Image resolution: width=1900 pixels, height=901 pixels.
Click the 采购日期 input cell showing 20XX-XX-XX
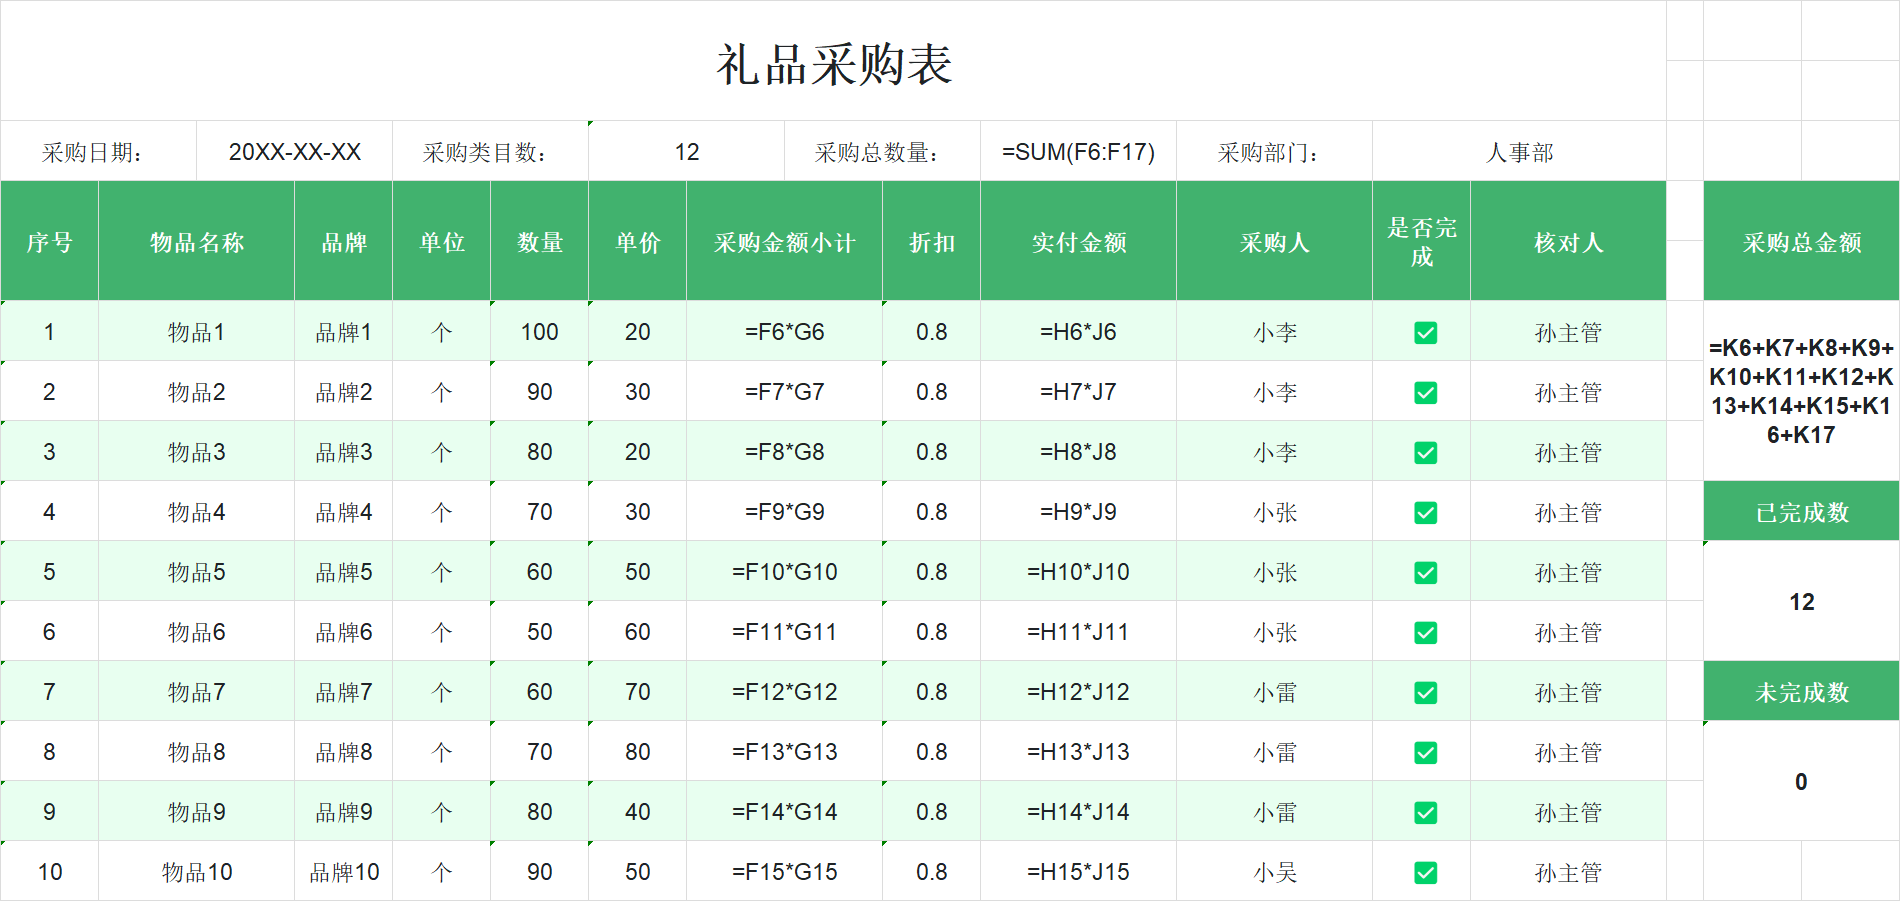pyautogui.click(x=294, y=150)
